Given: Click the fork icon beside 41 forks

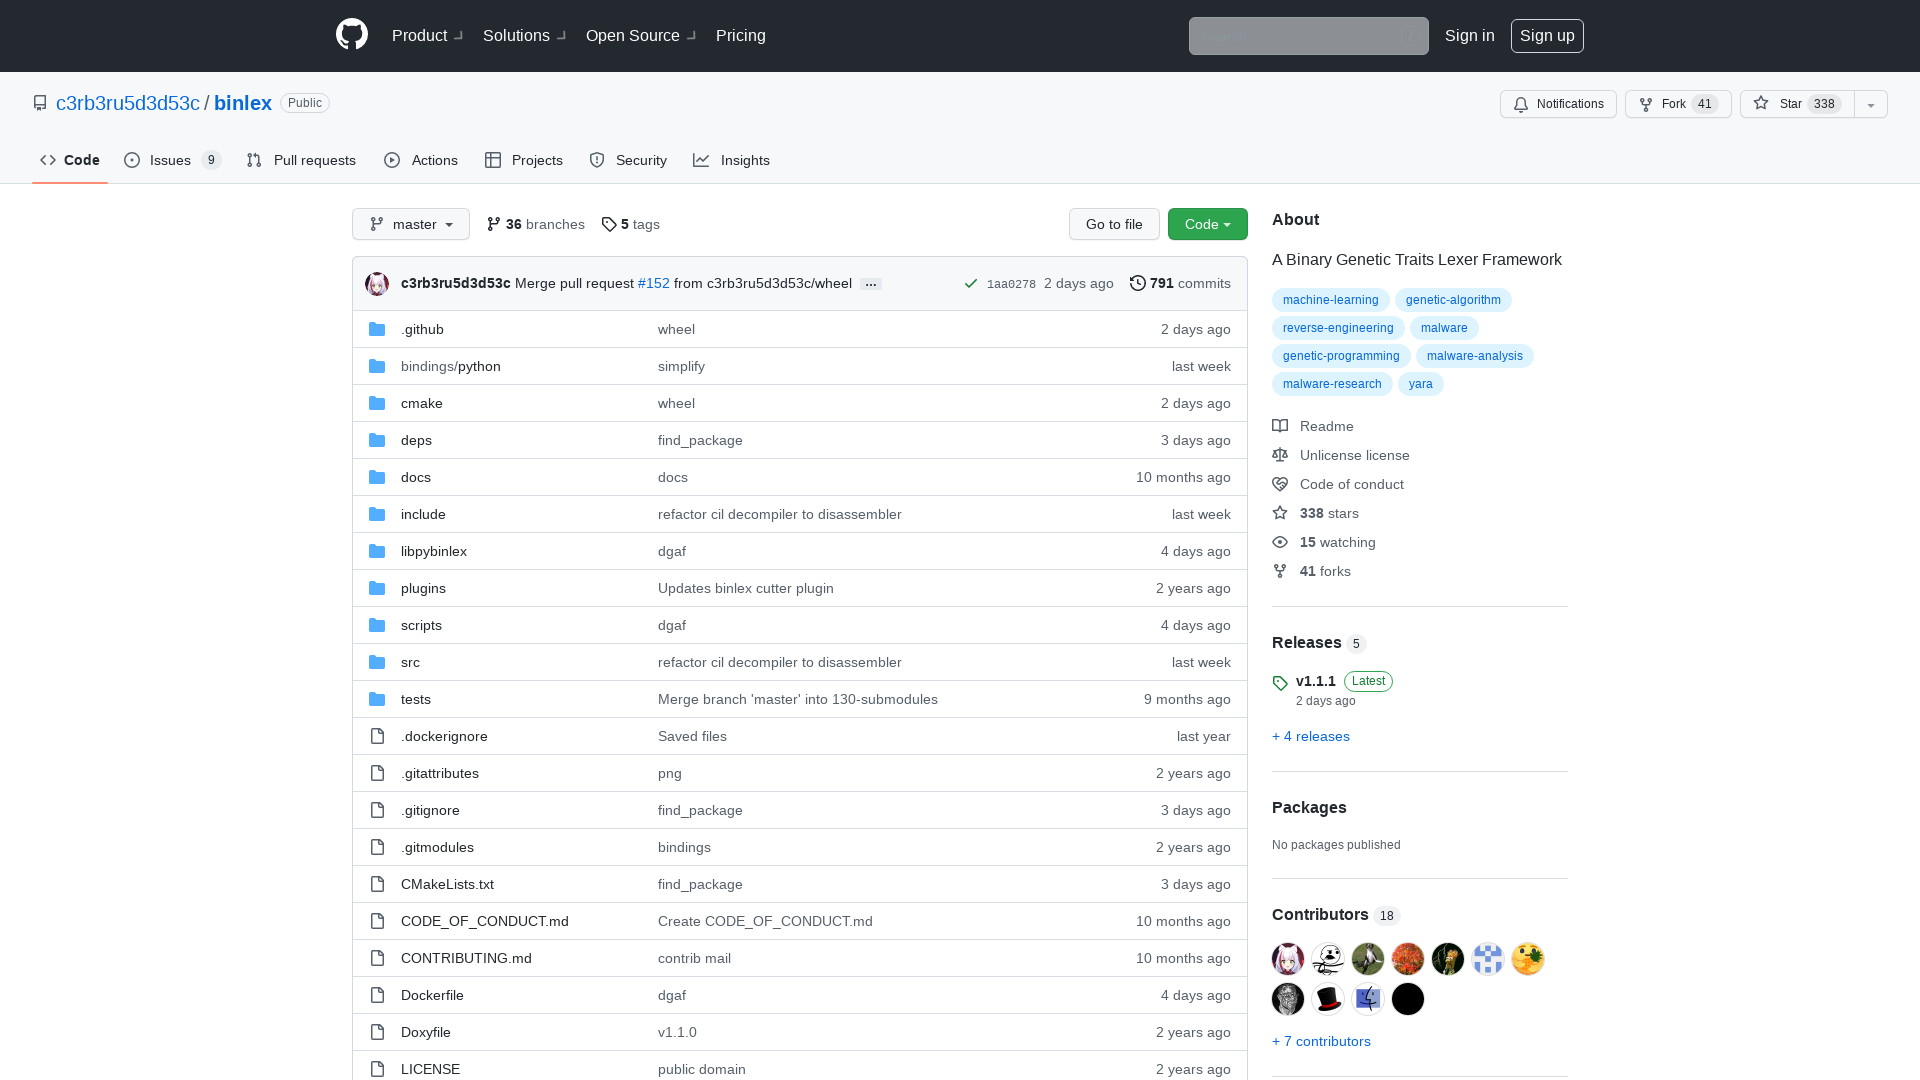Looking at the screenshot, I should point(1280,571).
